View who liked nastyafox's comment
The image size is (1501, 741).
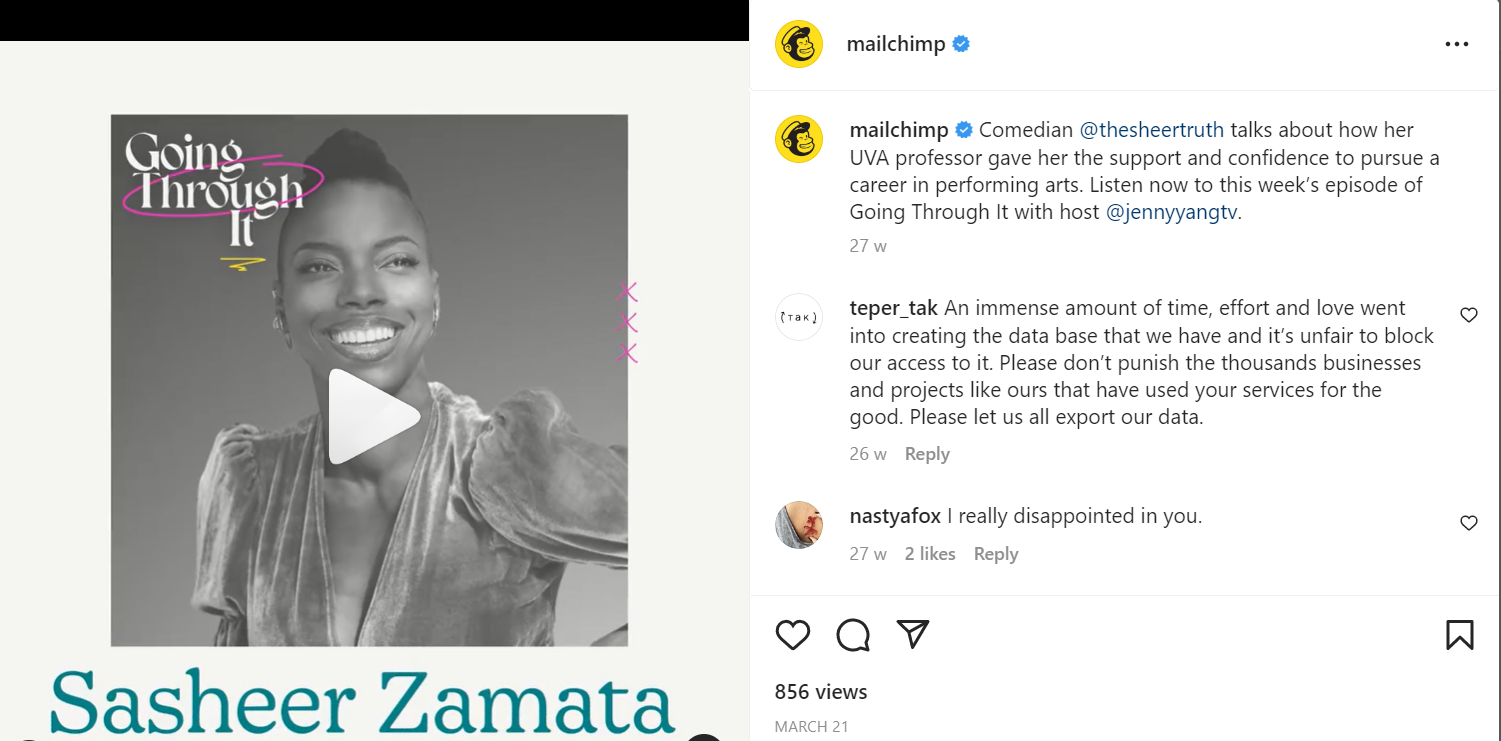point(930,553)
